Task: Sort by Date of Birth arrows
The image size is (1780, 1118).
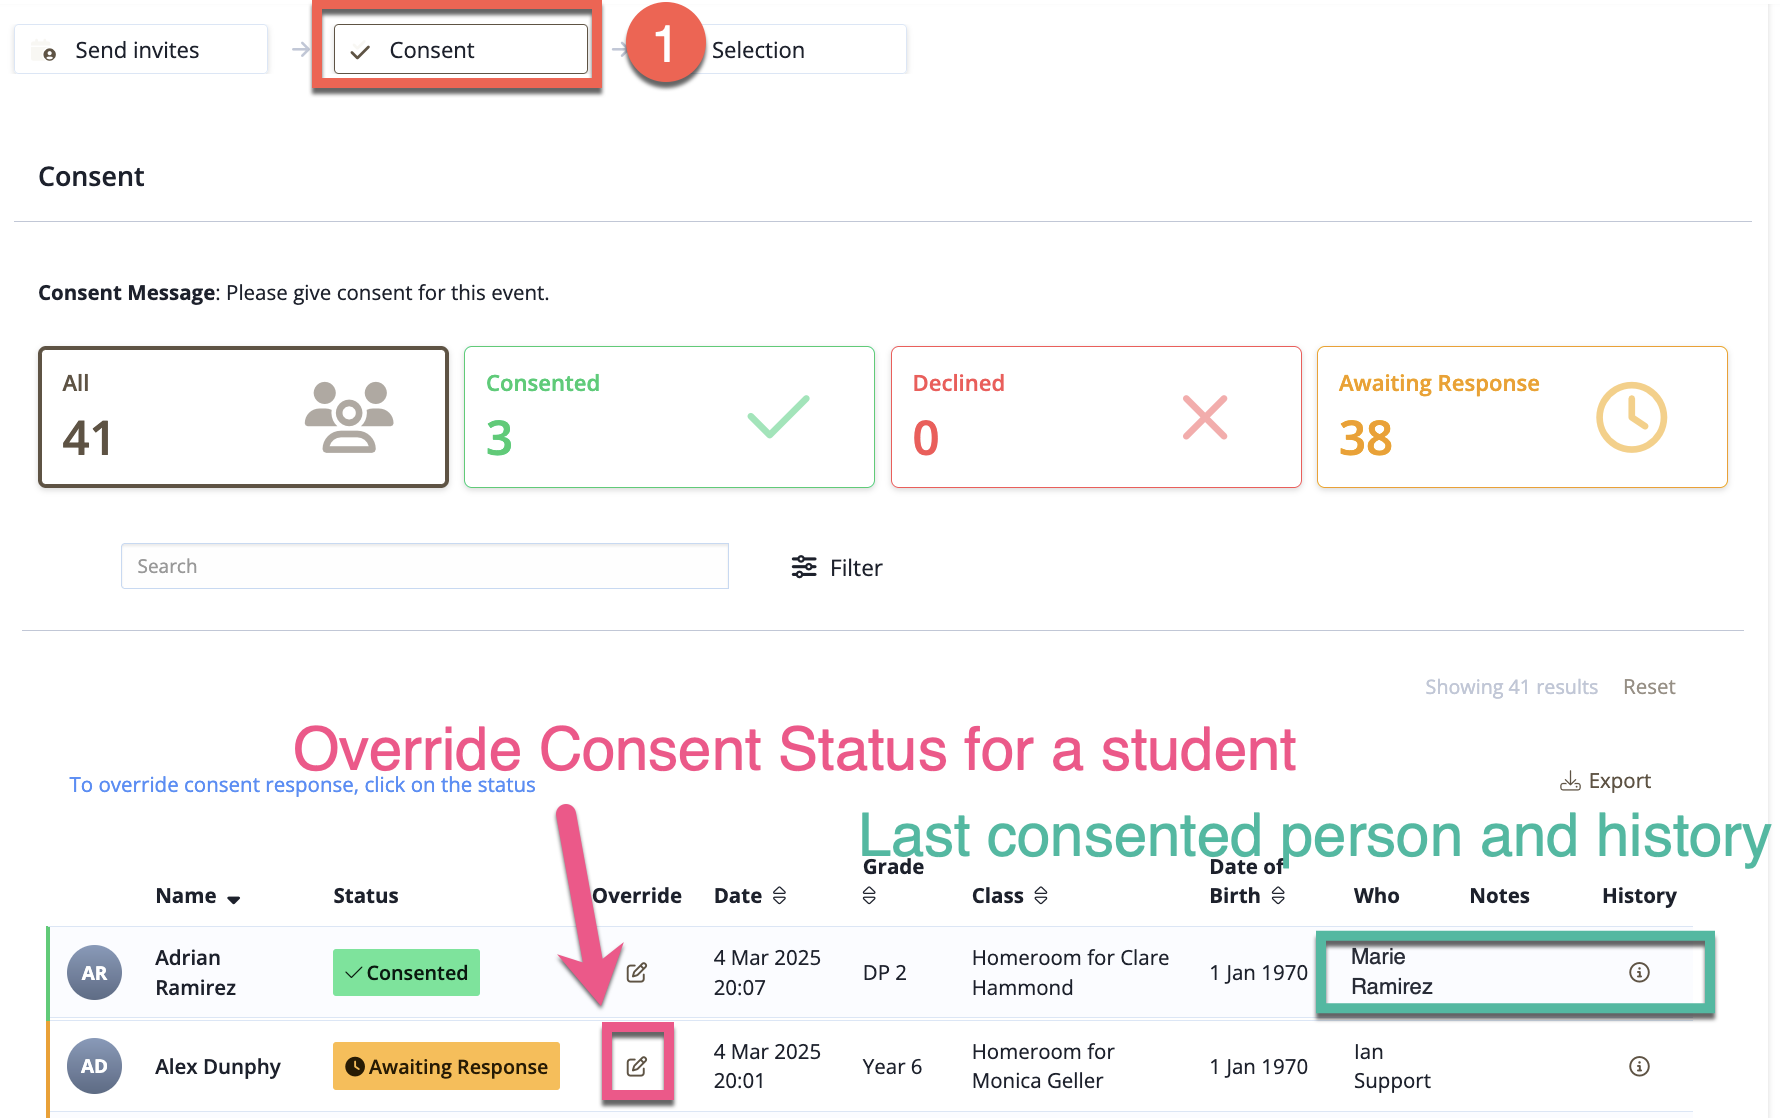Action: point(1278,896)
